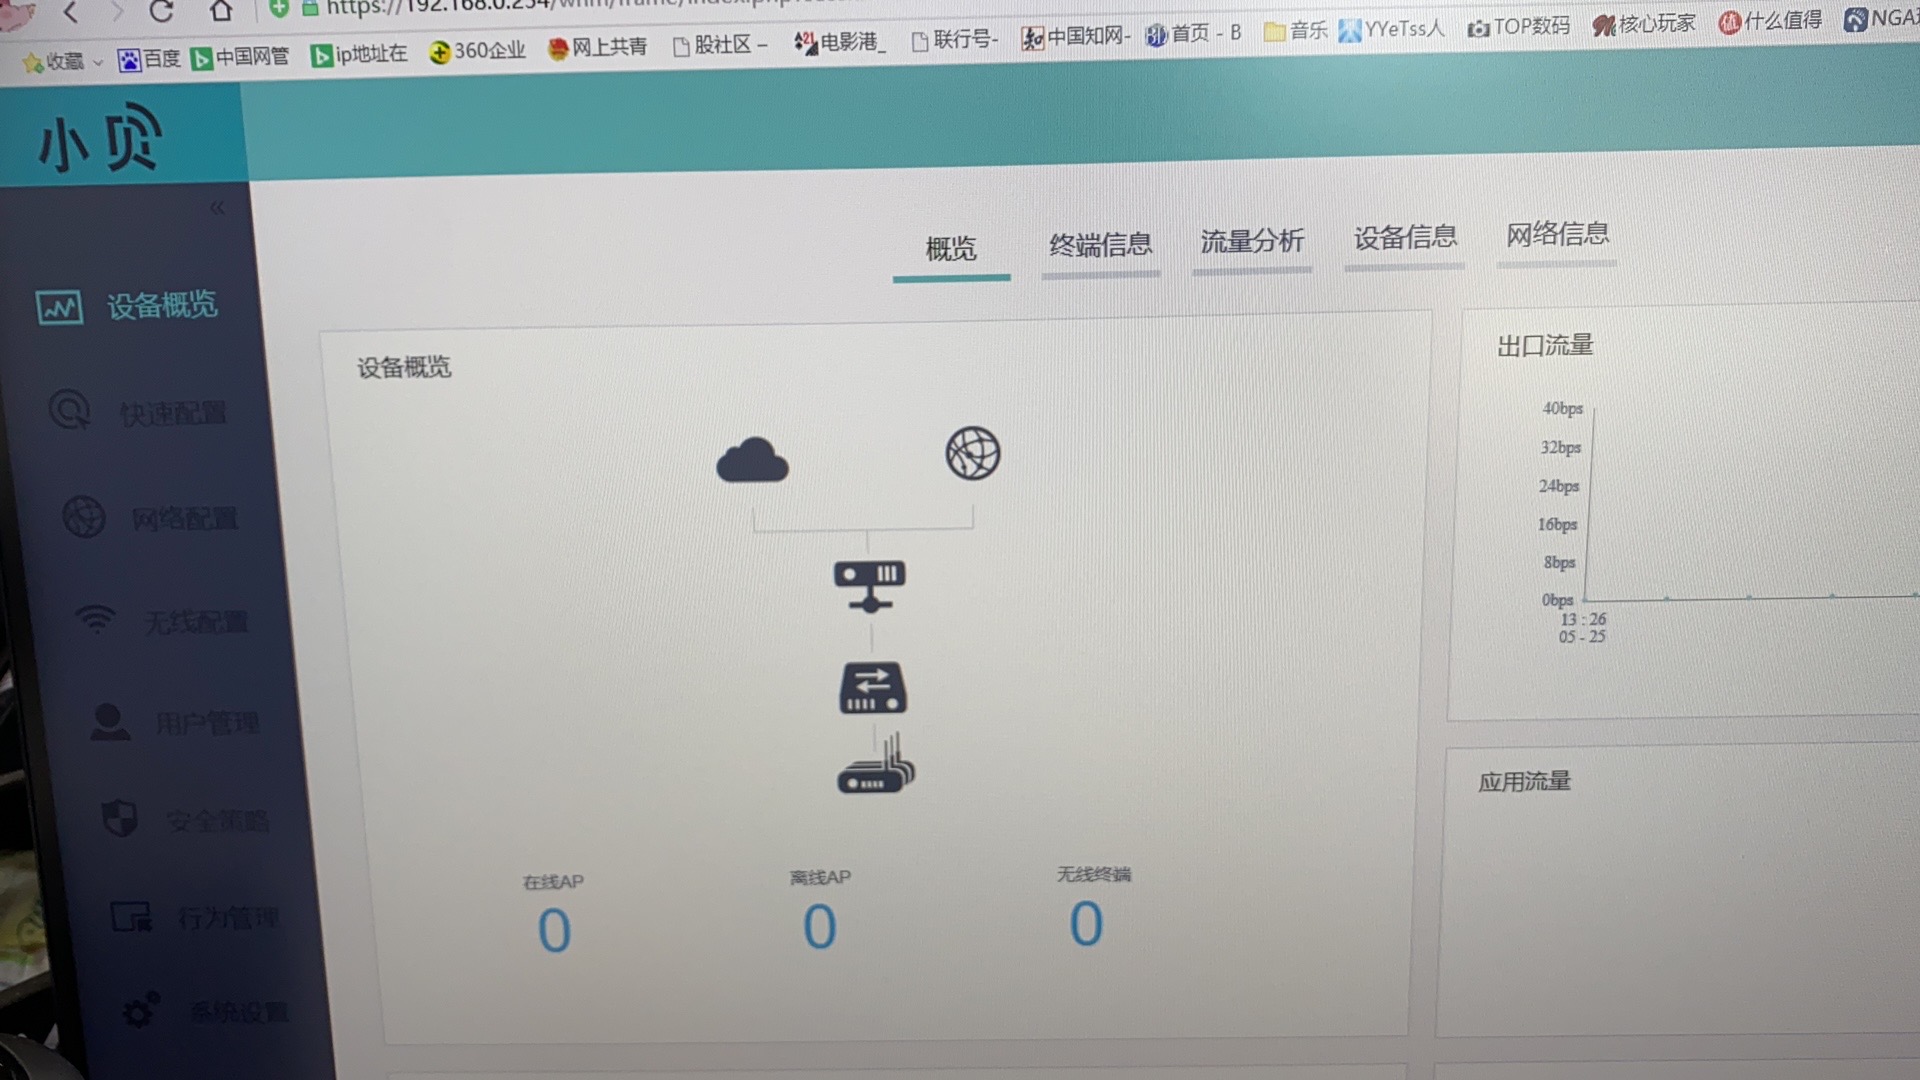Image resolution: width=1920 pixels, height=1080 pixels.
Task: Click the cloud icon in topology
Action: pos(752,460)
